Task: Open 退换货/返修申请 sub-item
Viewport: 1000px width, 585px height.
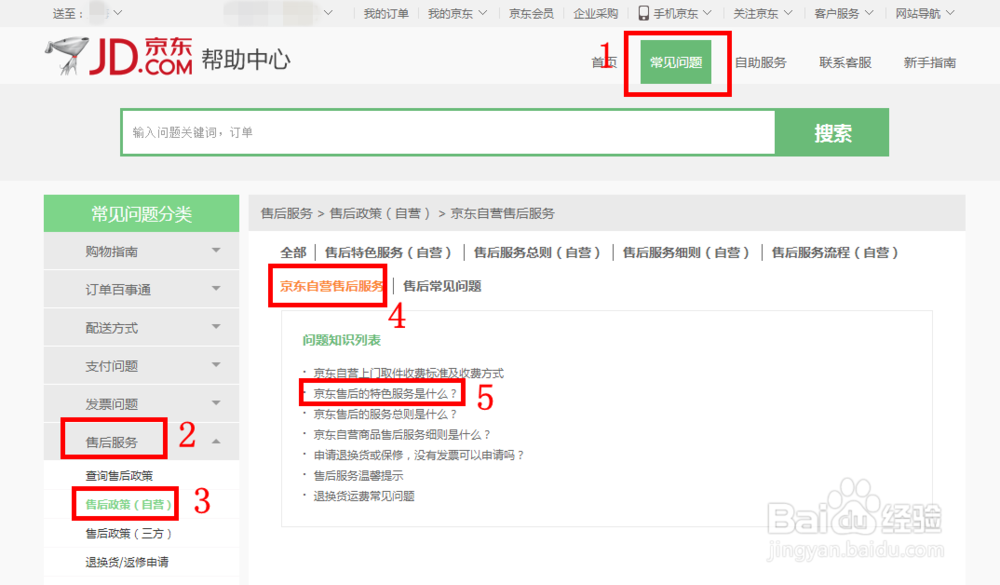Action: pyautogui.click(x=127, y=562)
